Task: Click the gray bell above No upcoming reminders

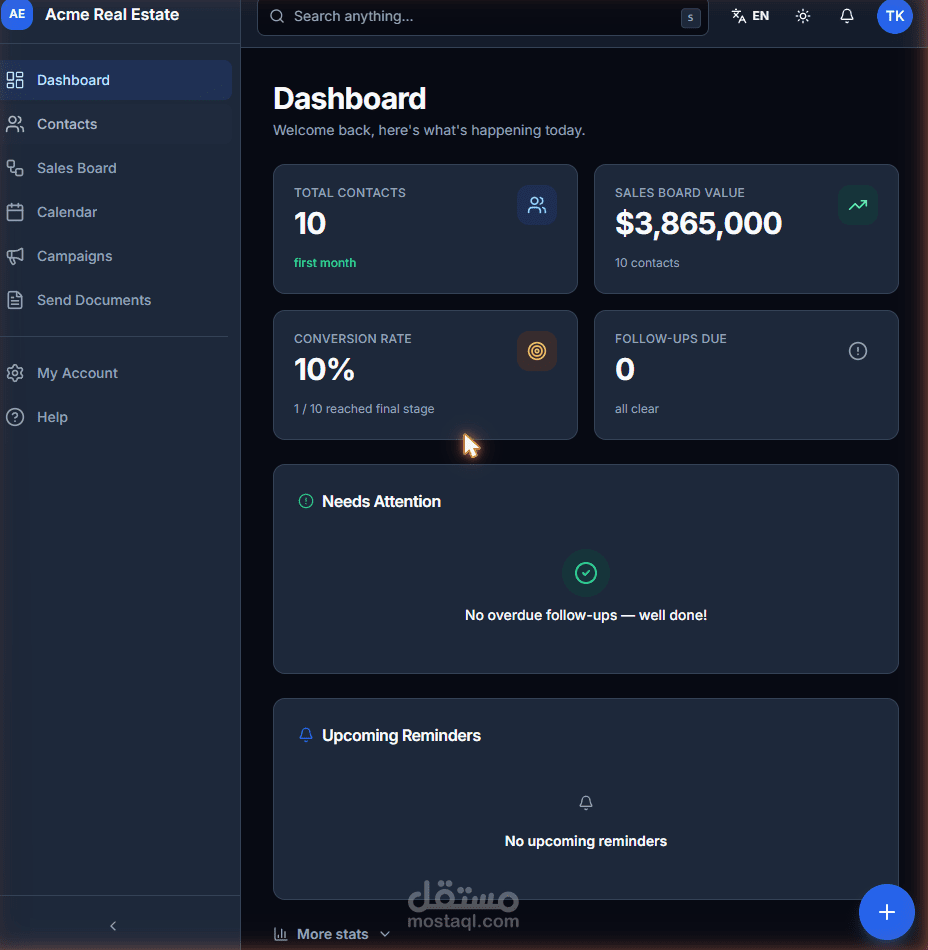Action: (x=586, y=803)
